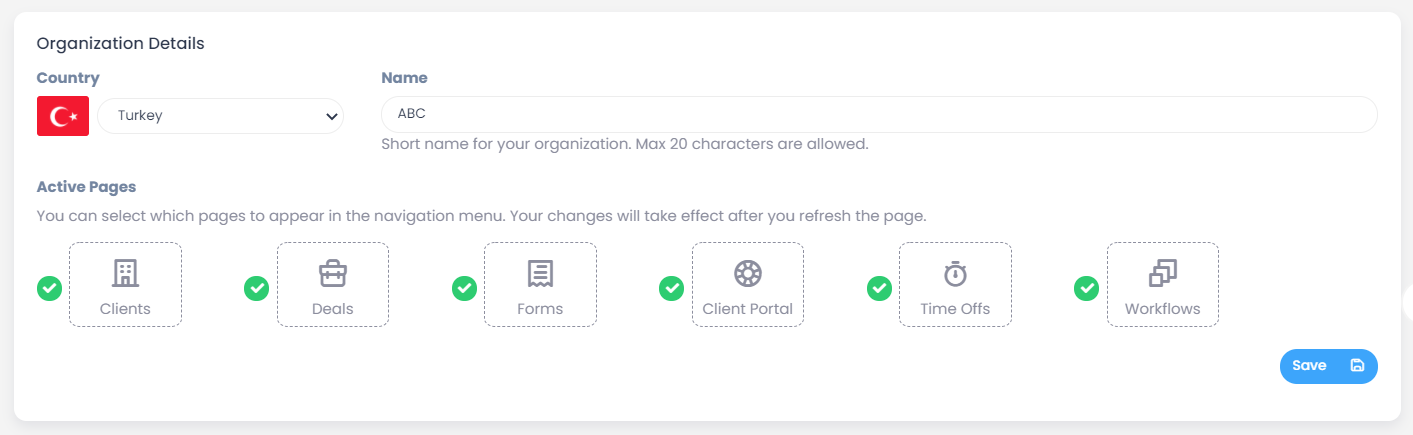1413x435 pixels.
Task: Click the Turkey flag image
Action: 63,116
